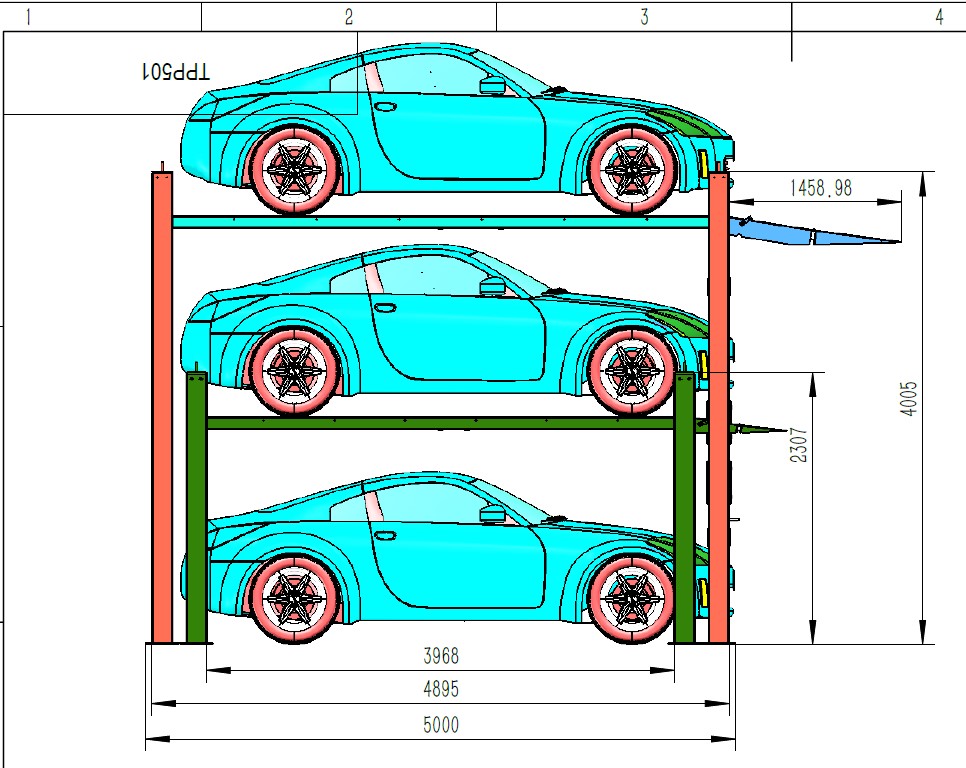This screenshot has width=966, height=768.
Task: Click the 1458.98 dimension value
Action: pyautogui.click(x=821, y=188)
